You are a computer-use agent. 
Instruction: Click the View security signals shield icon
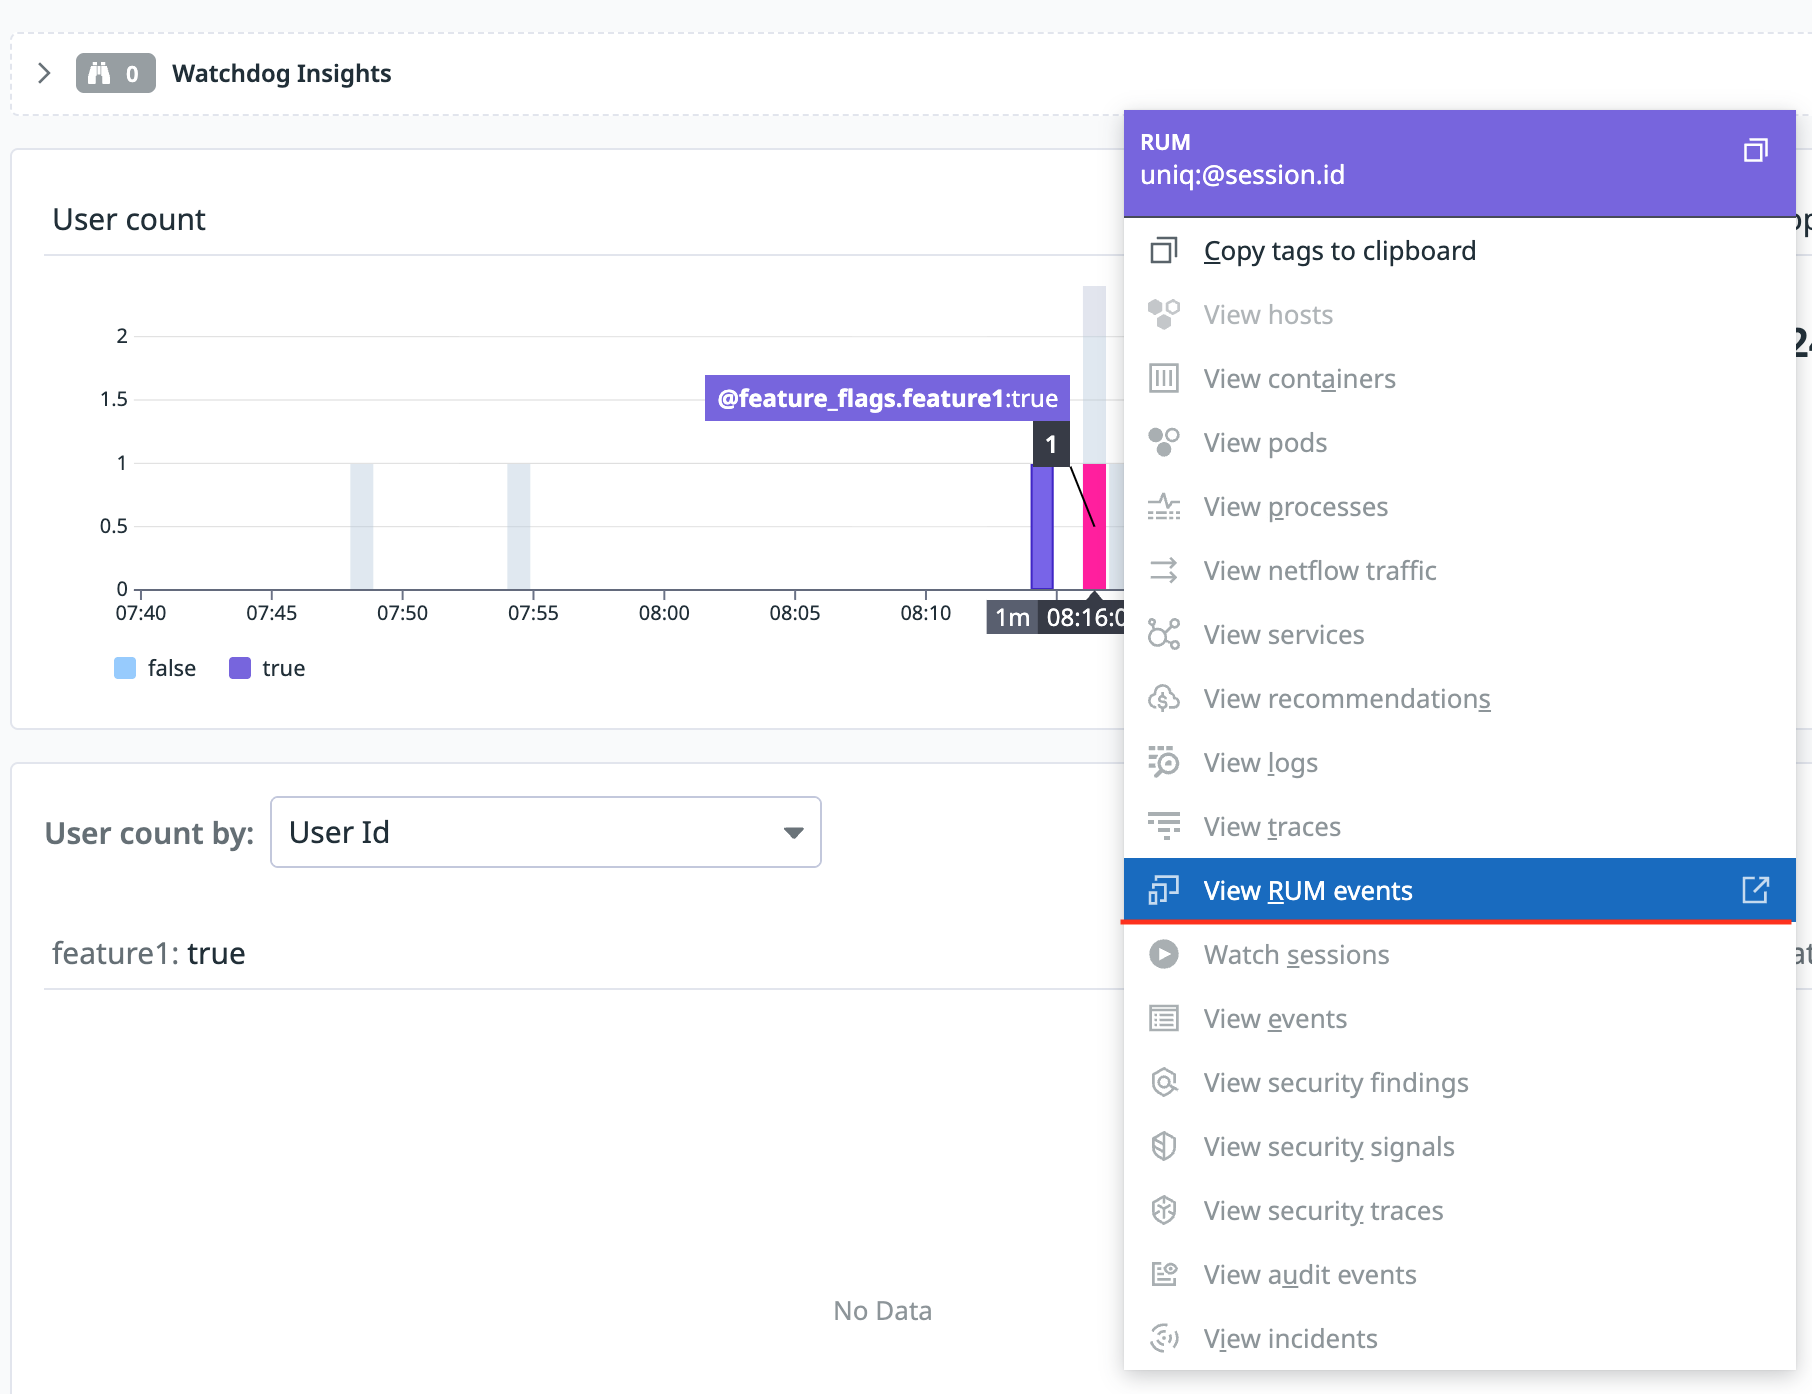[x=1163, y=1146]
